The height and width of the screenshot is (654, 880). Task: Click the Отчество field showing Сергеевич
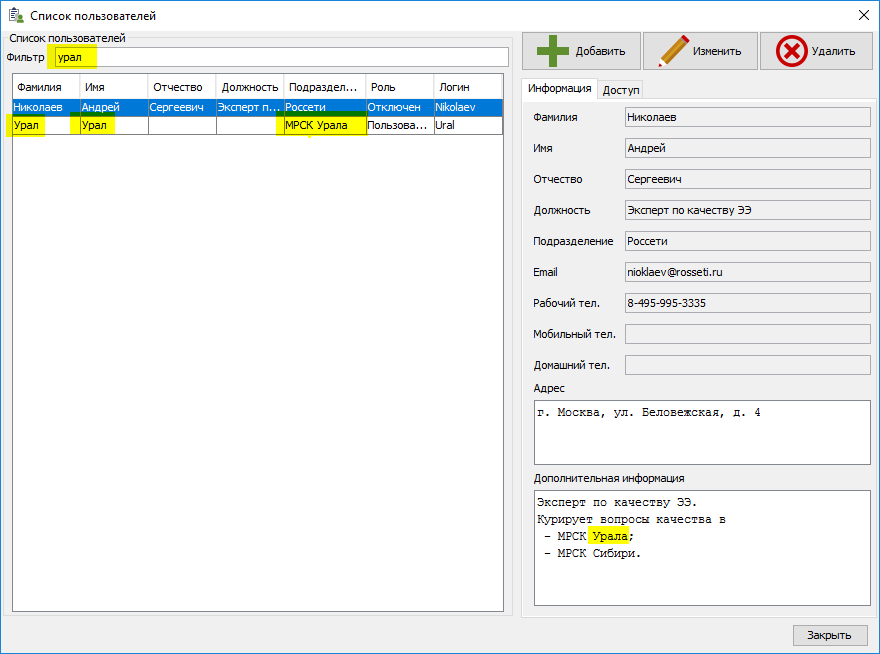pyautogui.click(x=748, y=179)
